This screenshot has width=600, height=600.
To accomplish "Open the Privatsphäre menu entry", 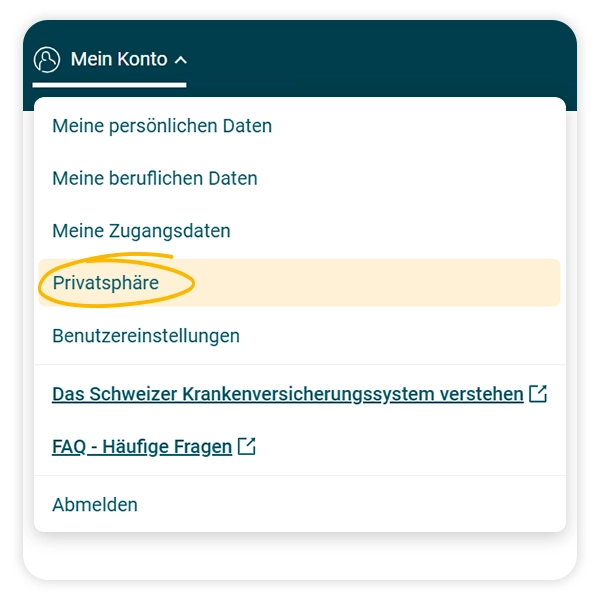I will pyautogui.click(x=106, y=283).
